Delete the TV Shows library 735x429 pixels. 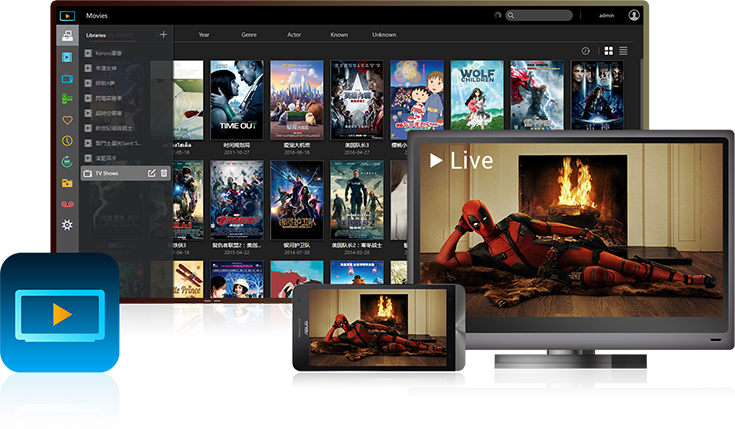[x=164, y=173]
